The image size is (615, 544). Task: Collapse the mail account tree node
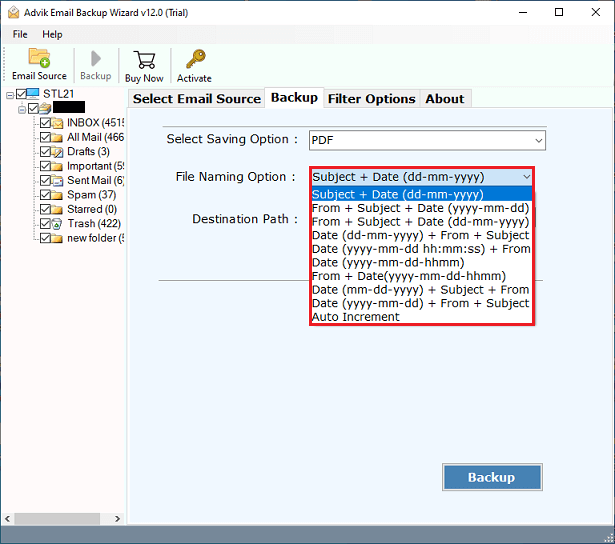(x=22, y=109)
